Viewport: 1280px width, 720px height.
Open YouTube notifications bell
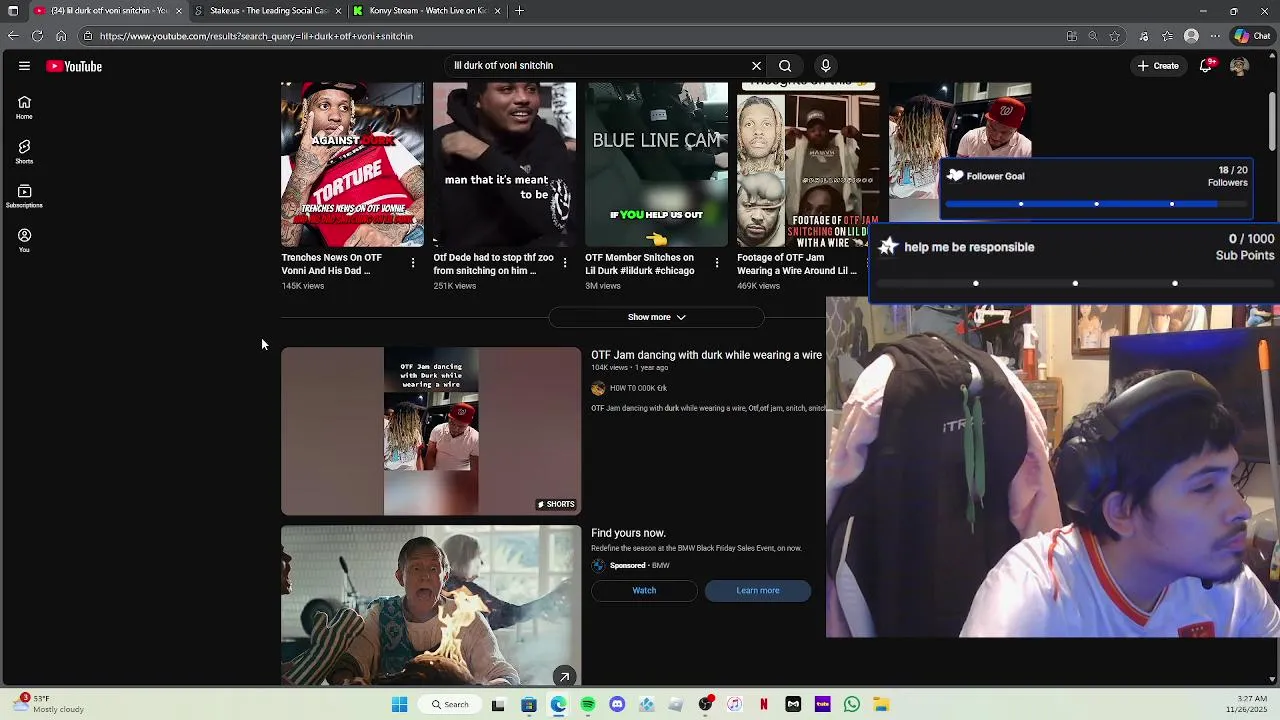(x=1206, y=66)
